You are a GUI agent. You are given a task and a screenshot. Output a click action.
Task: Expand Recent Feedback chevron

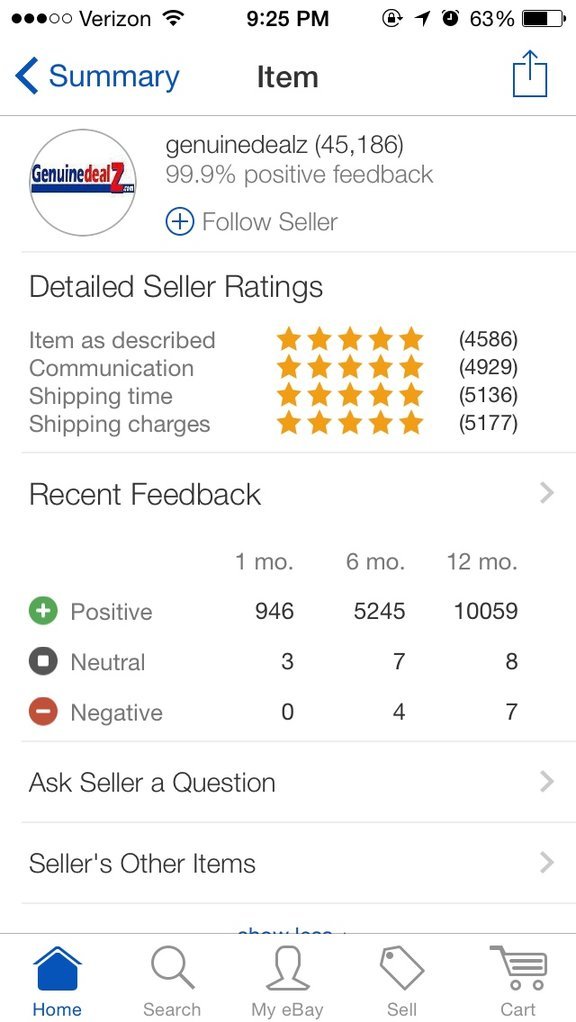coord(547,493)
